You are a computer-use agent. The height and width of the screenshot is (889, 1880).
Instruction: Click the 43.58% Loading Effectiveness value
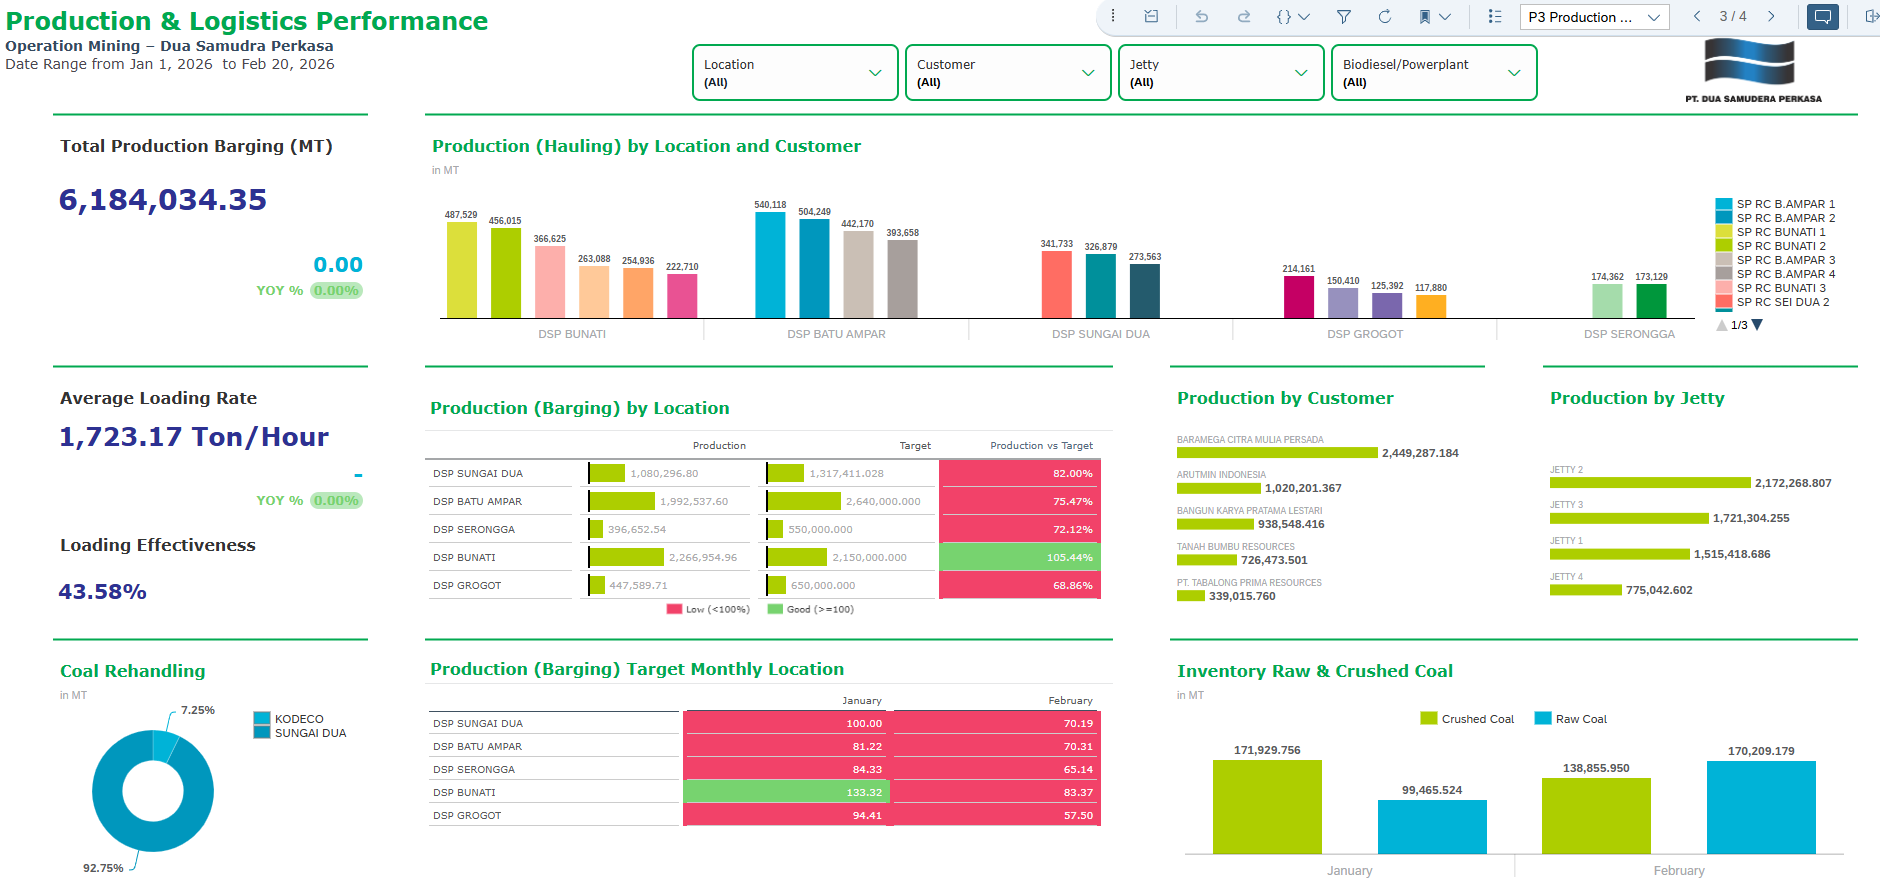point(102,592)
